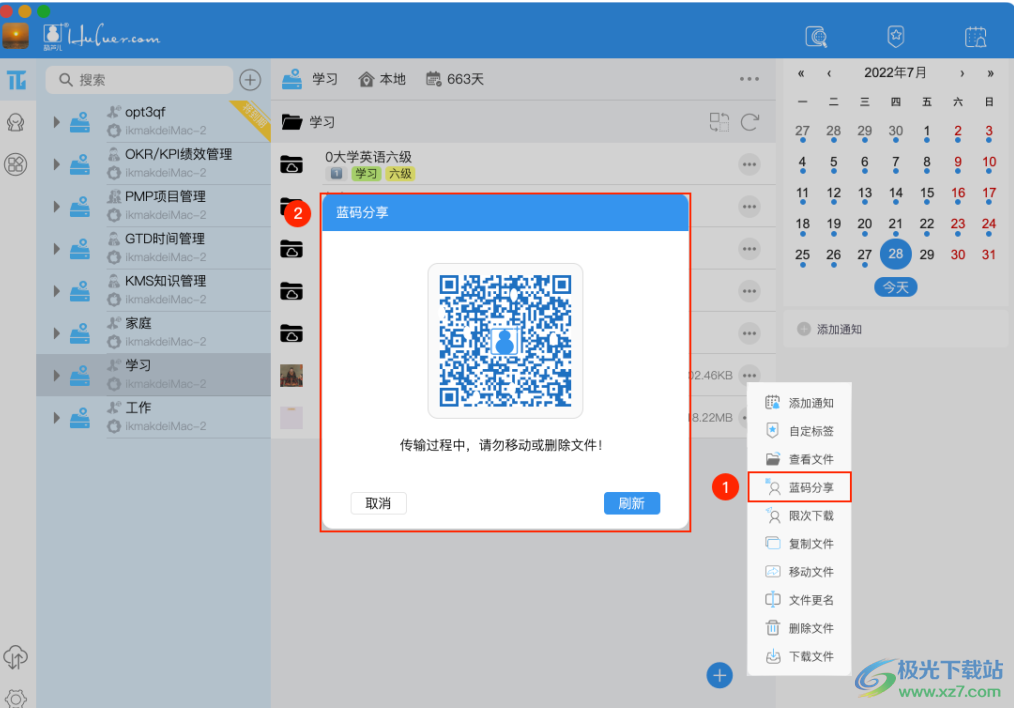Choose 删除文件 from the context menu
1014x708 pixels.
799,628
